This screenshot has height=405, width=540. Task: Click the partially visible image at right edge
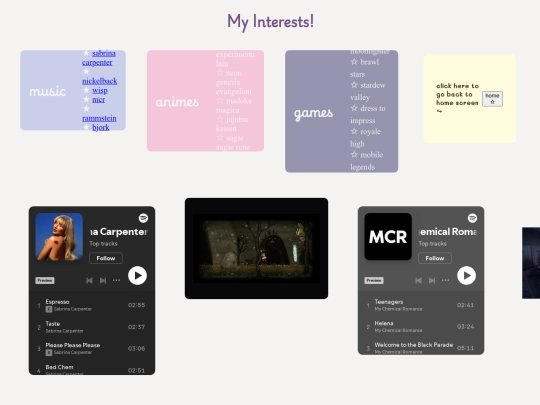[531, 263]
